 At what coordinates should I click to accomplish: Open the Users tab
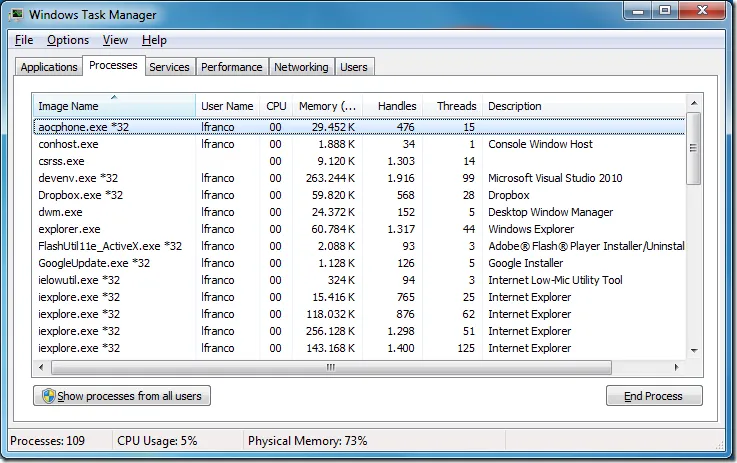(x=354, y=67)
